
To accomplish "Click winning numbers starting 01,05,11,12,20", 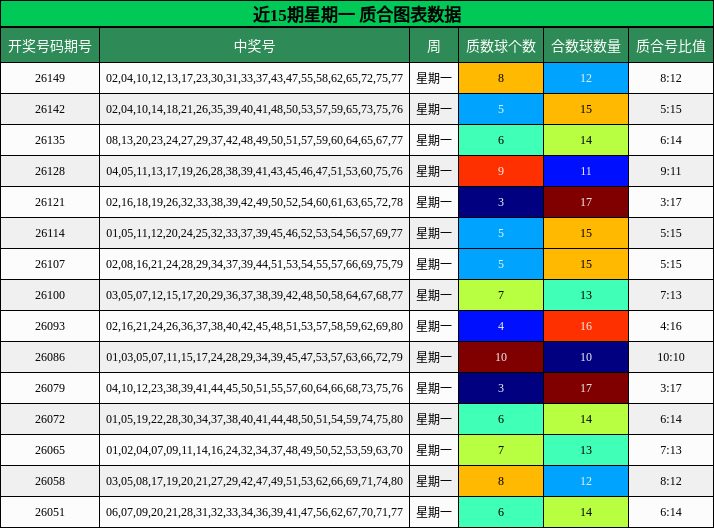I will click(x=255, y=233).
